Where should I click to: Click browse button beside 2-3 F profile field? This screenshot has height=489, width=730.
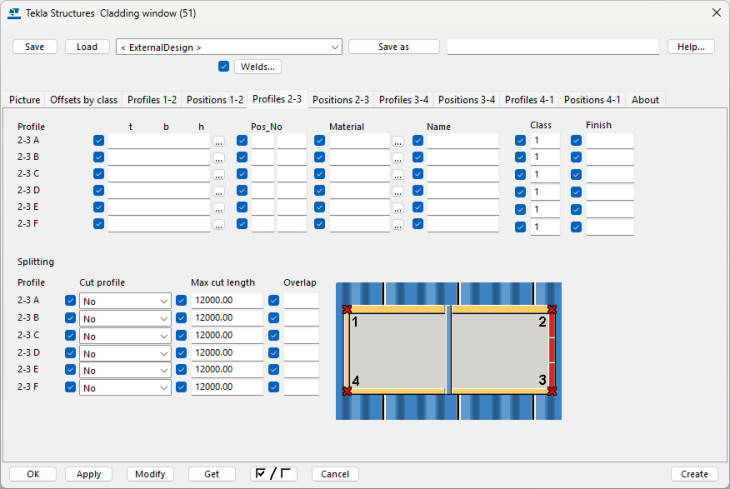(218, 226)
